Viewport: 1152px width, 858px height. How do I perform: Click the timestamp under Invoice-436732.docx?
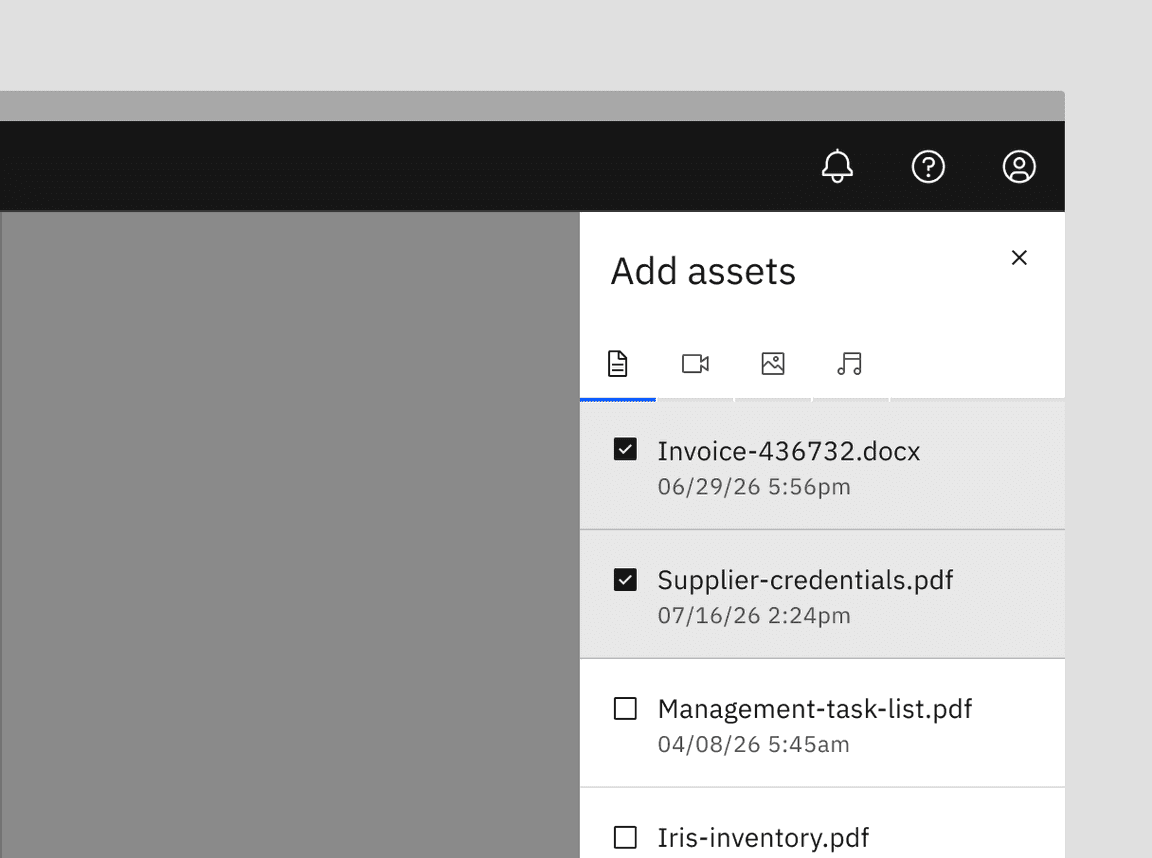[x=753, y=487]
